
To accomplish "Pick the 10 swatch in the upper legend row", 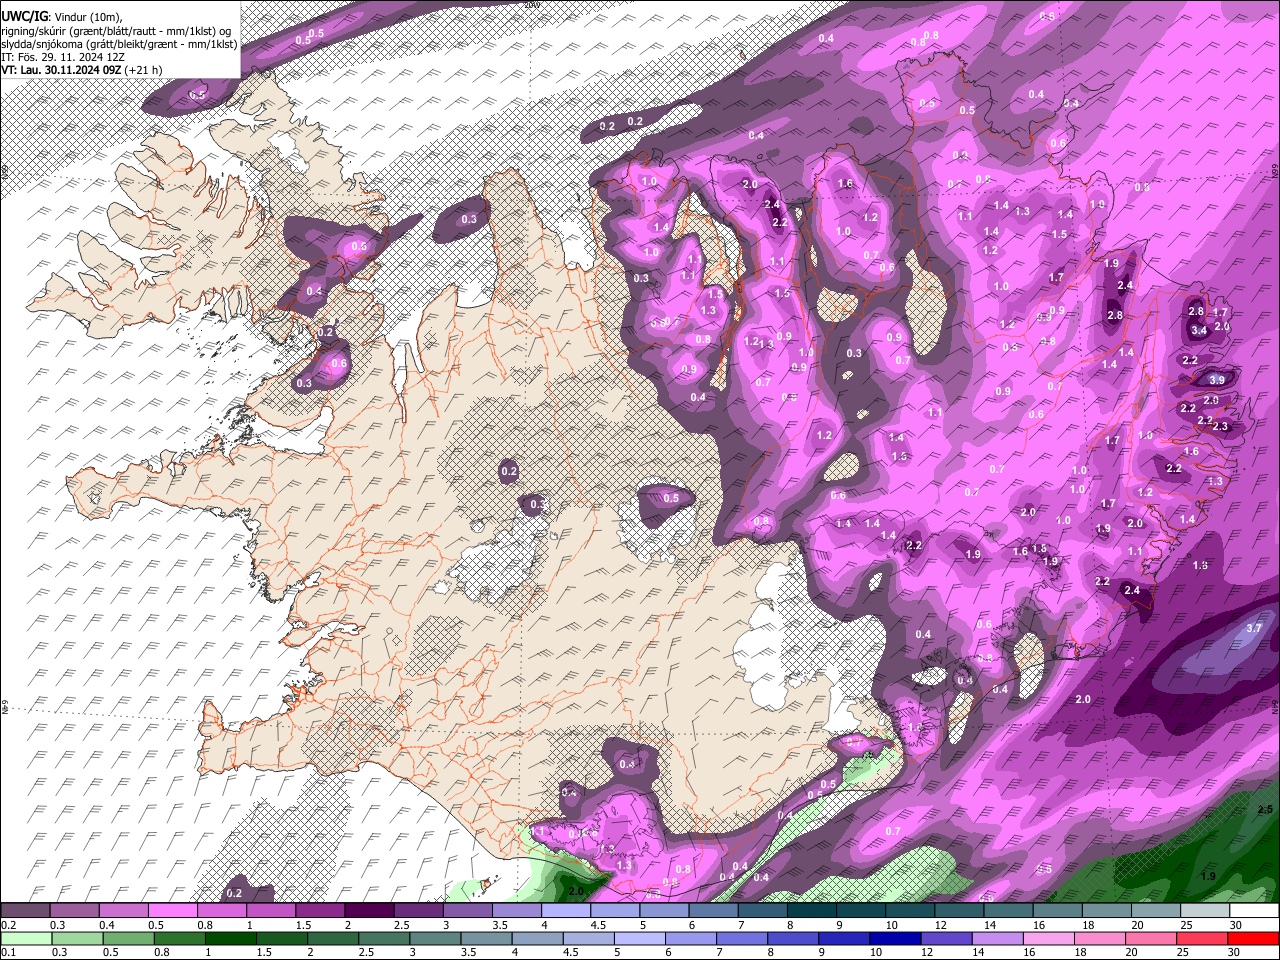I will [x=910, y=910].
